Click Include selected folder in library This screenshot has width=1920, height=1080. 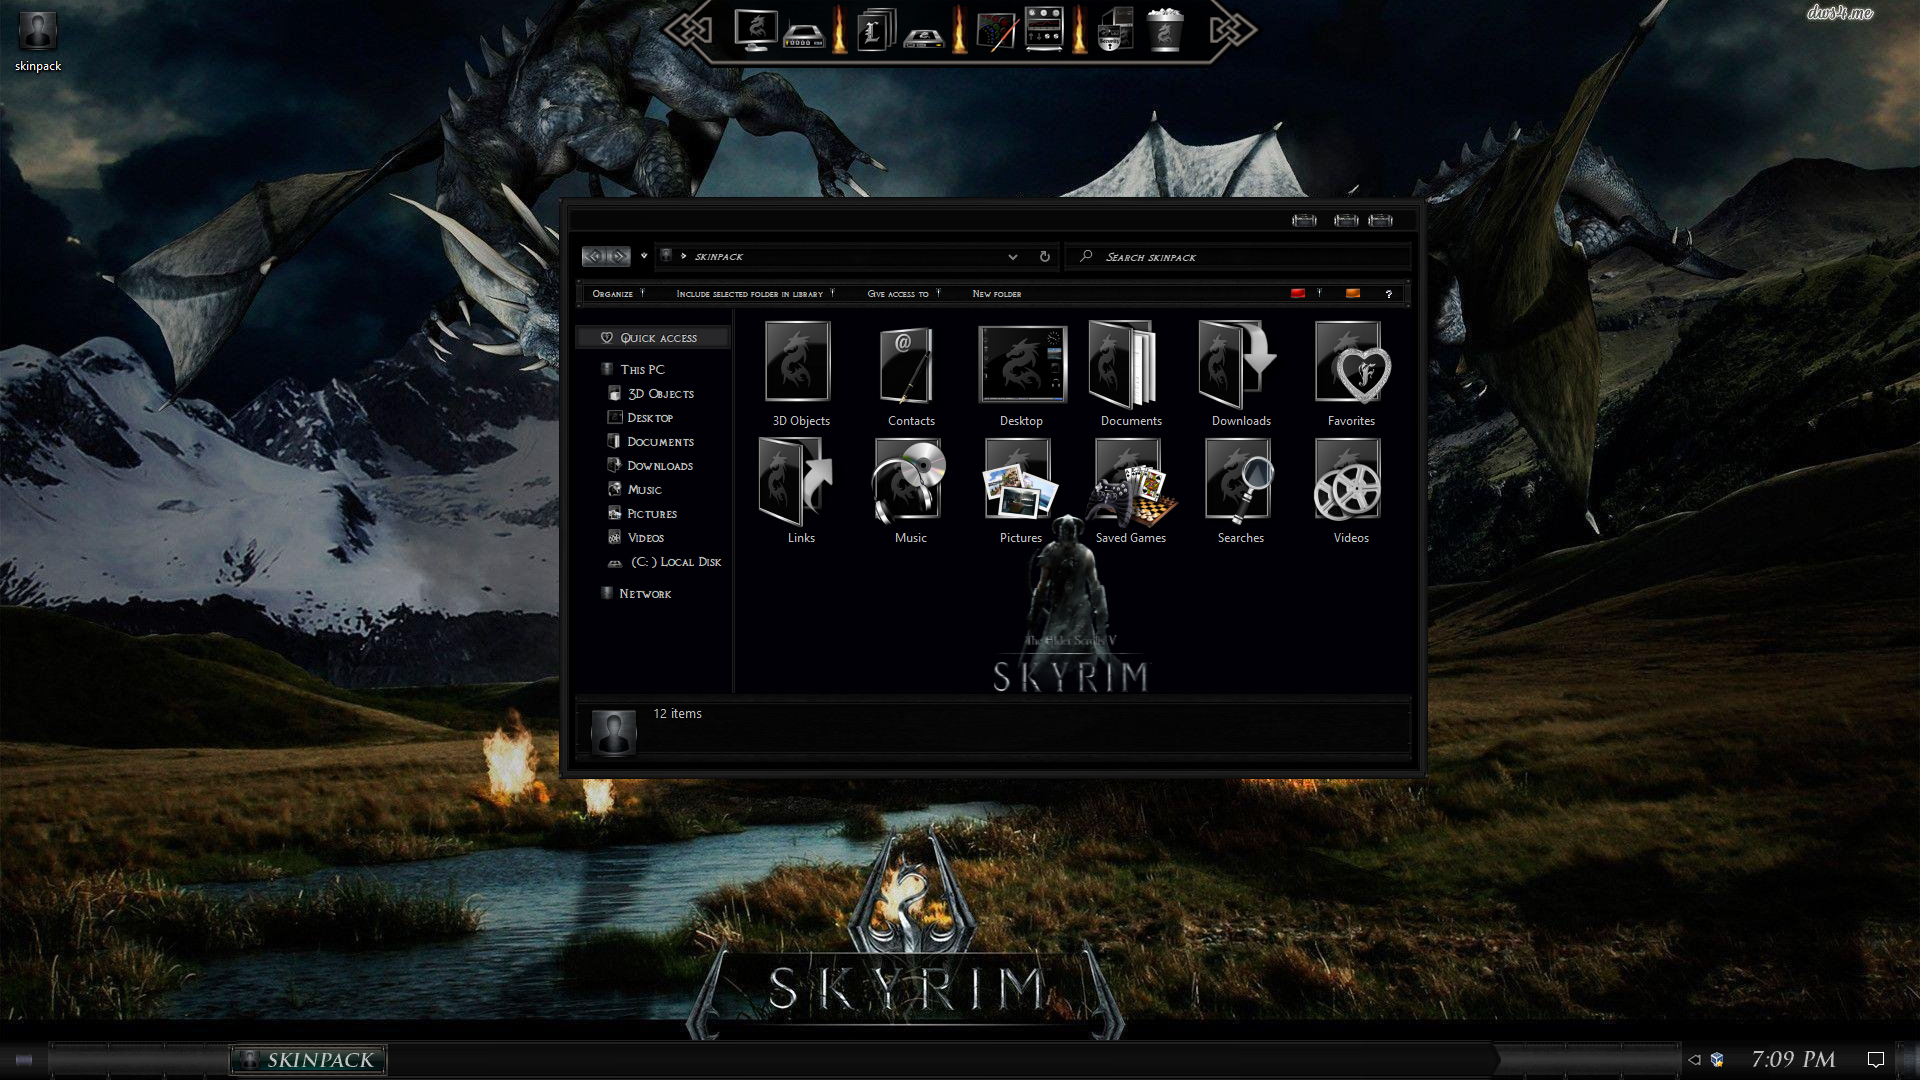(749, 294)
